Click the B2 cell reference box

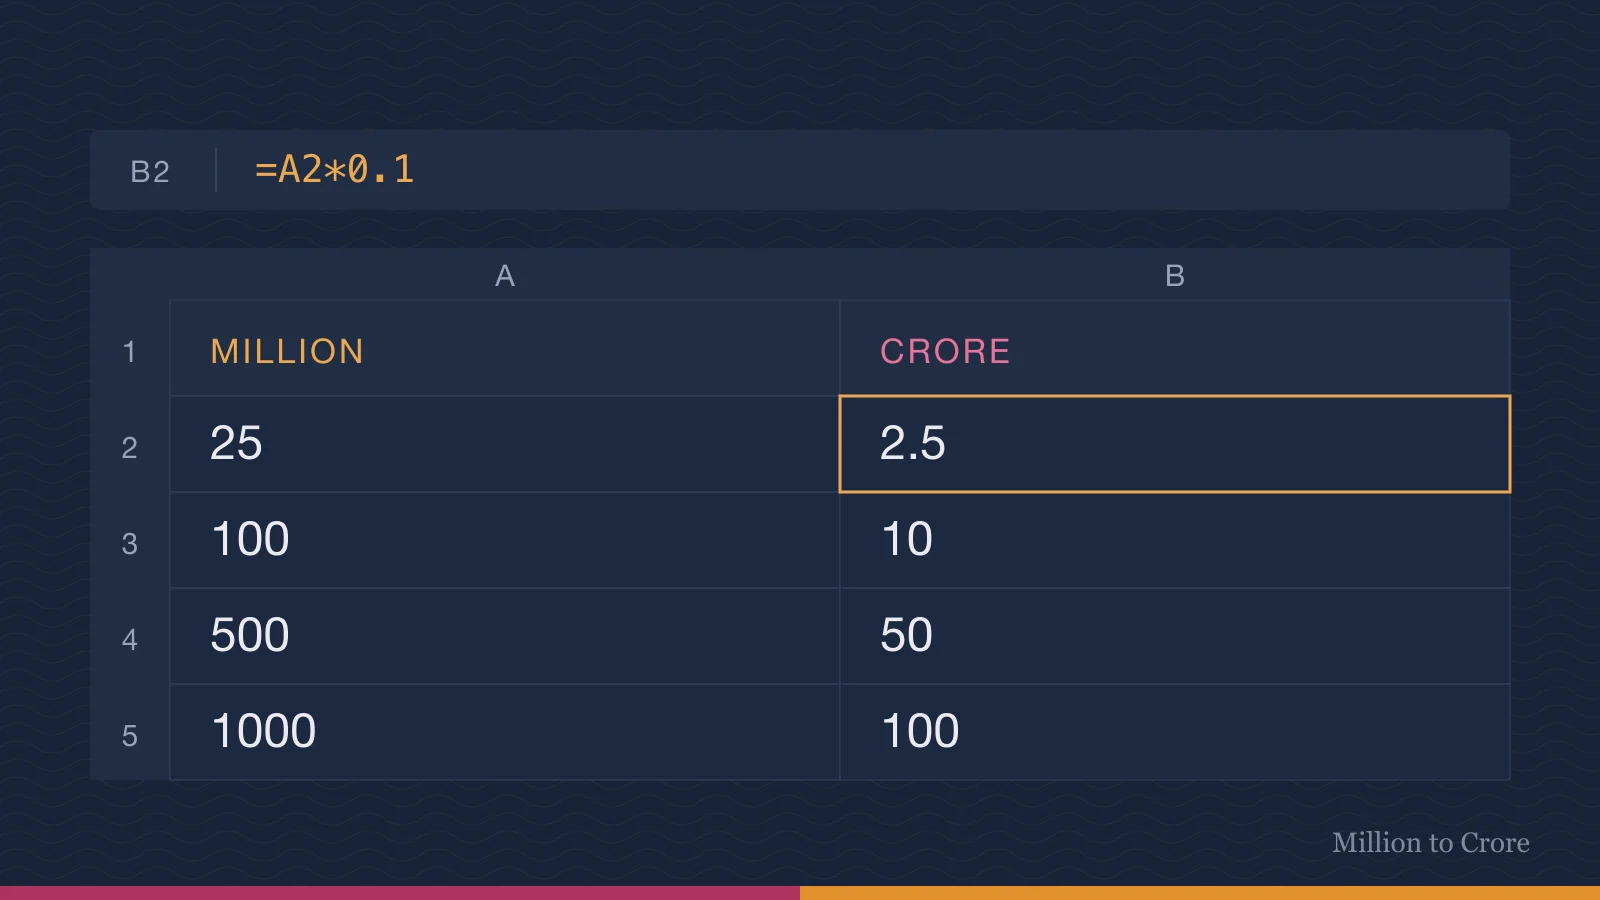click(150, 171)
